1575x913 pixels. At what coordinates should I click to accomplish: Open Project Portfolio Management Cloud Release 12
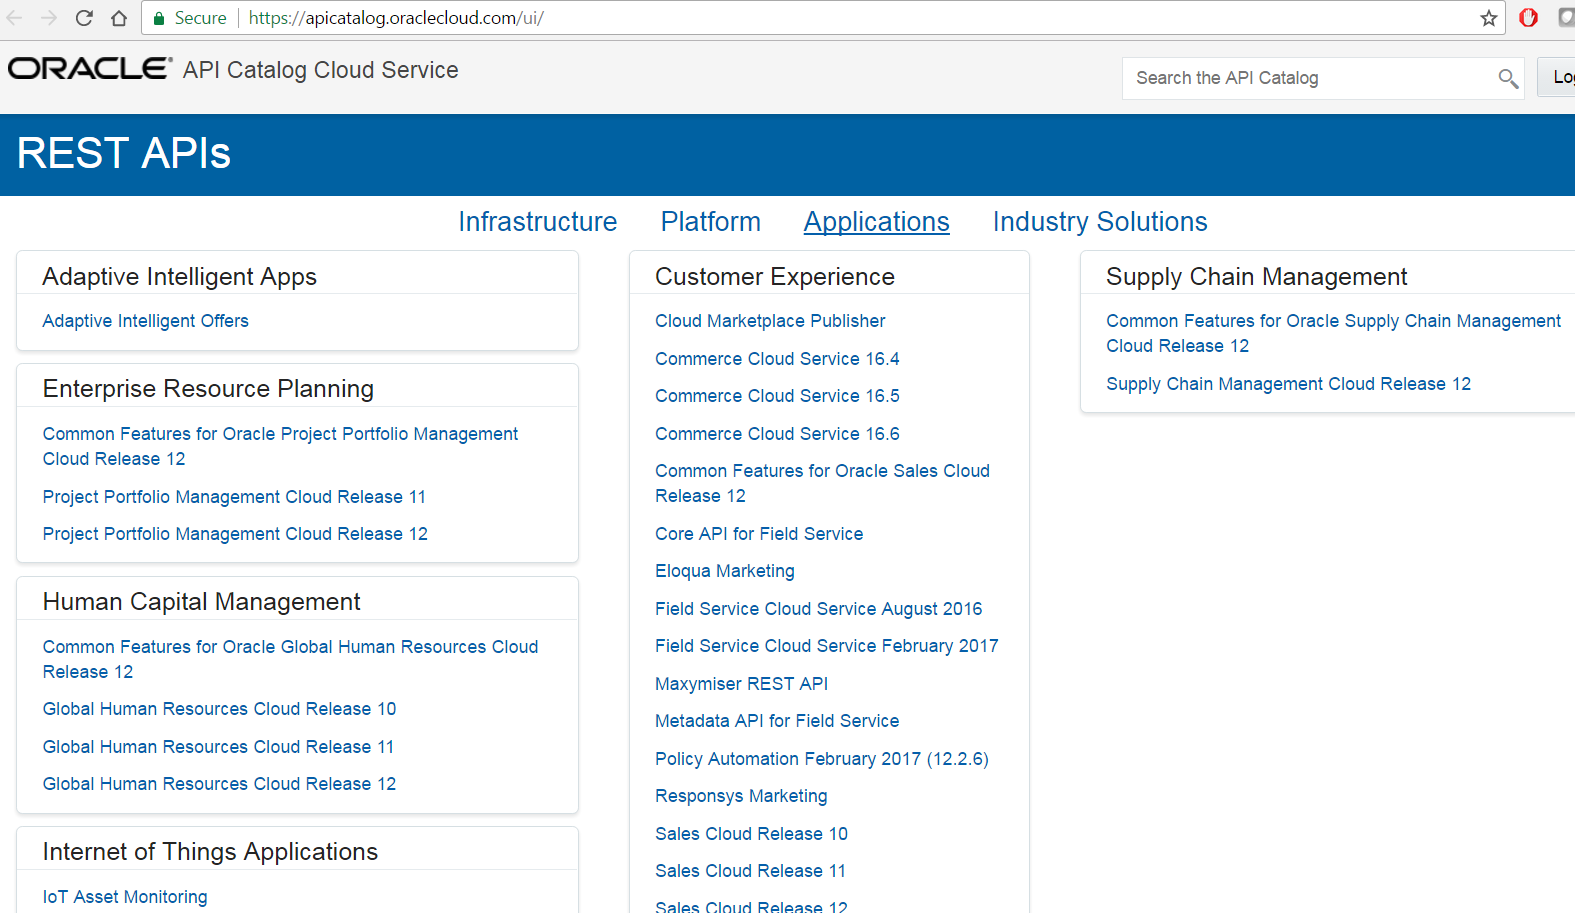click(235, 534)
